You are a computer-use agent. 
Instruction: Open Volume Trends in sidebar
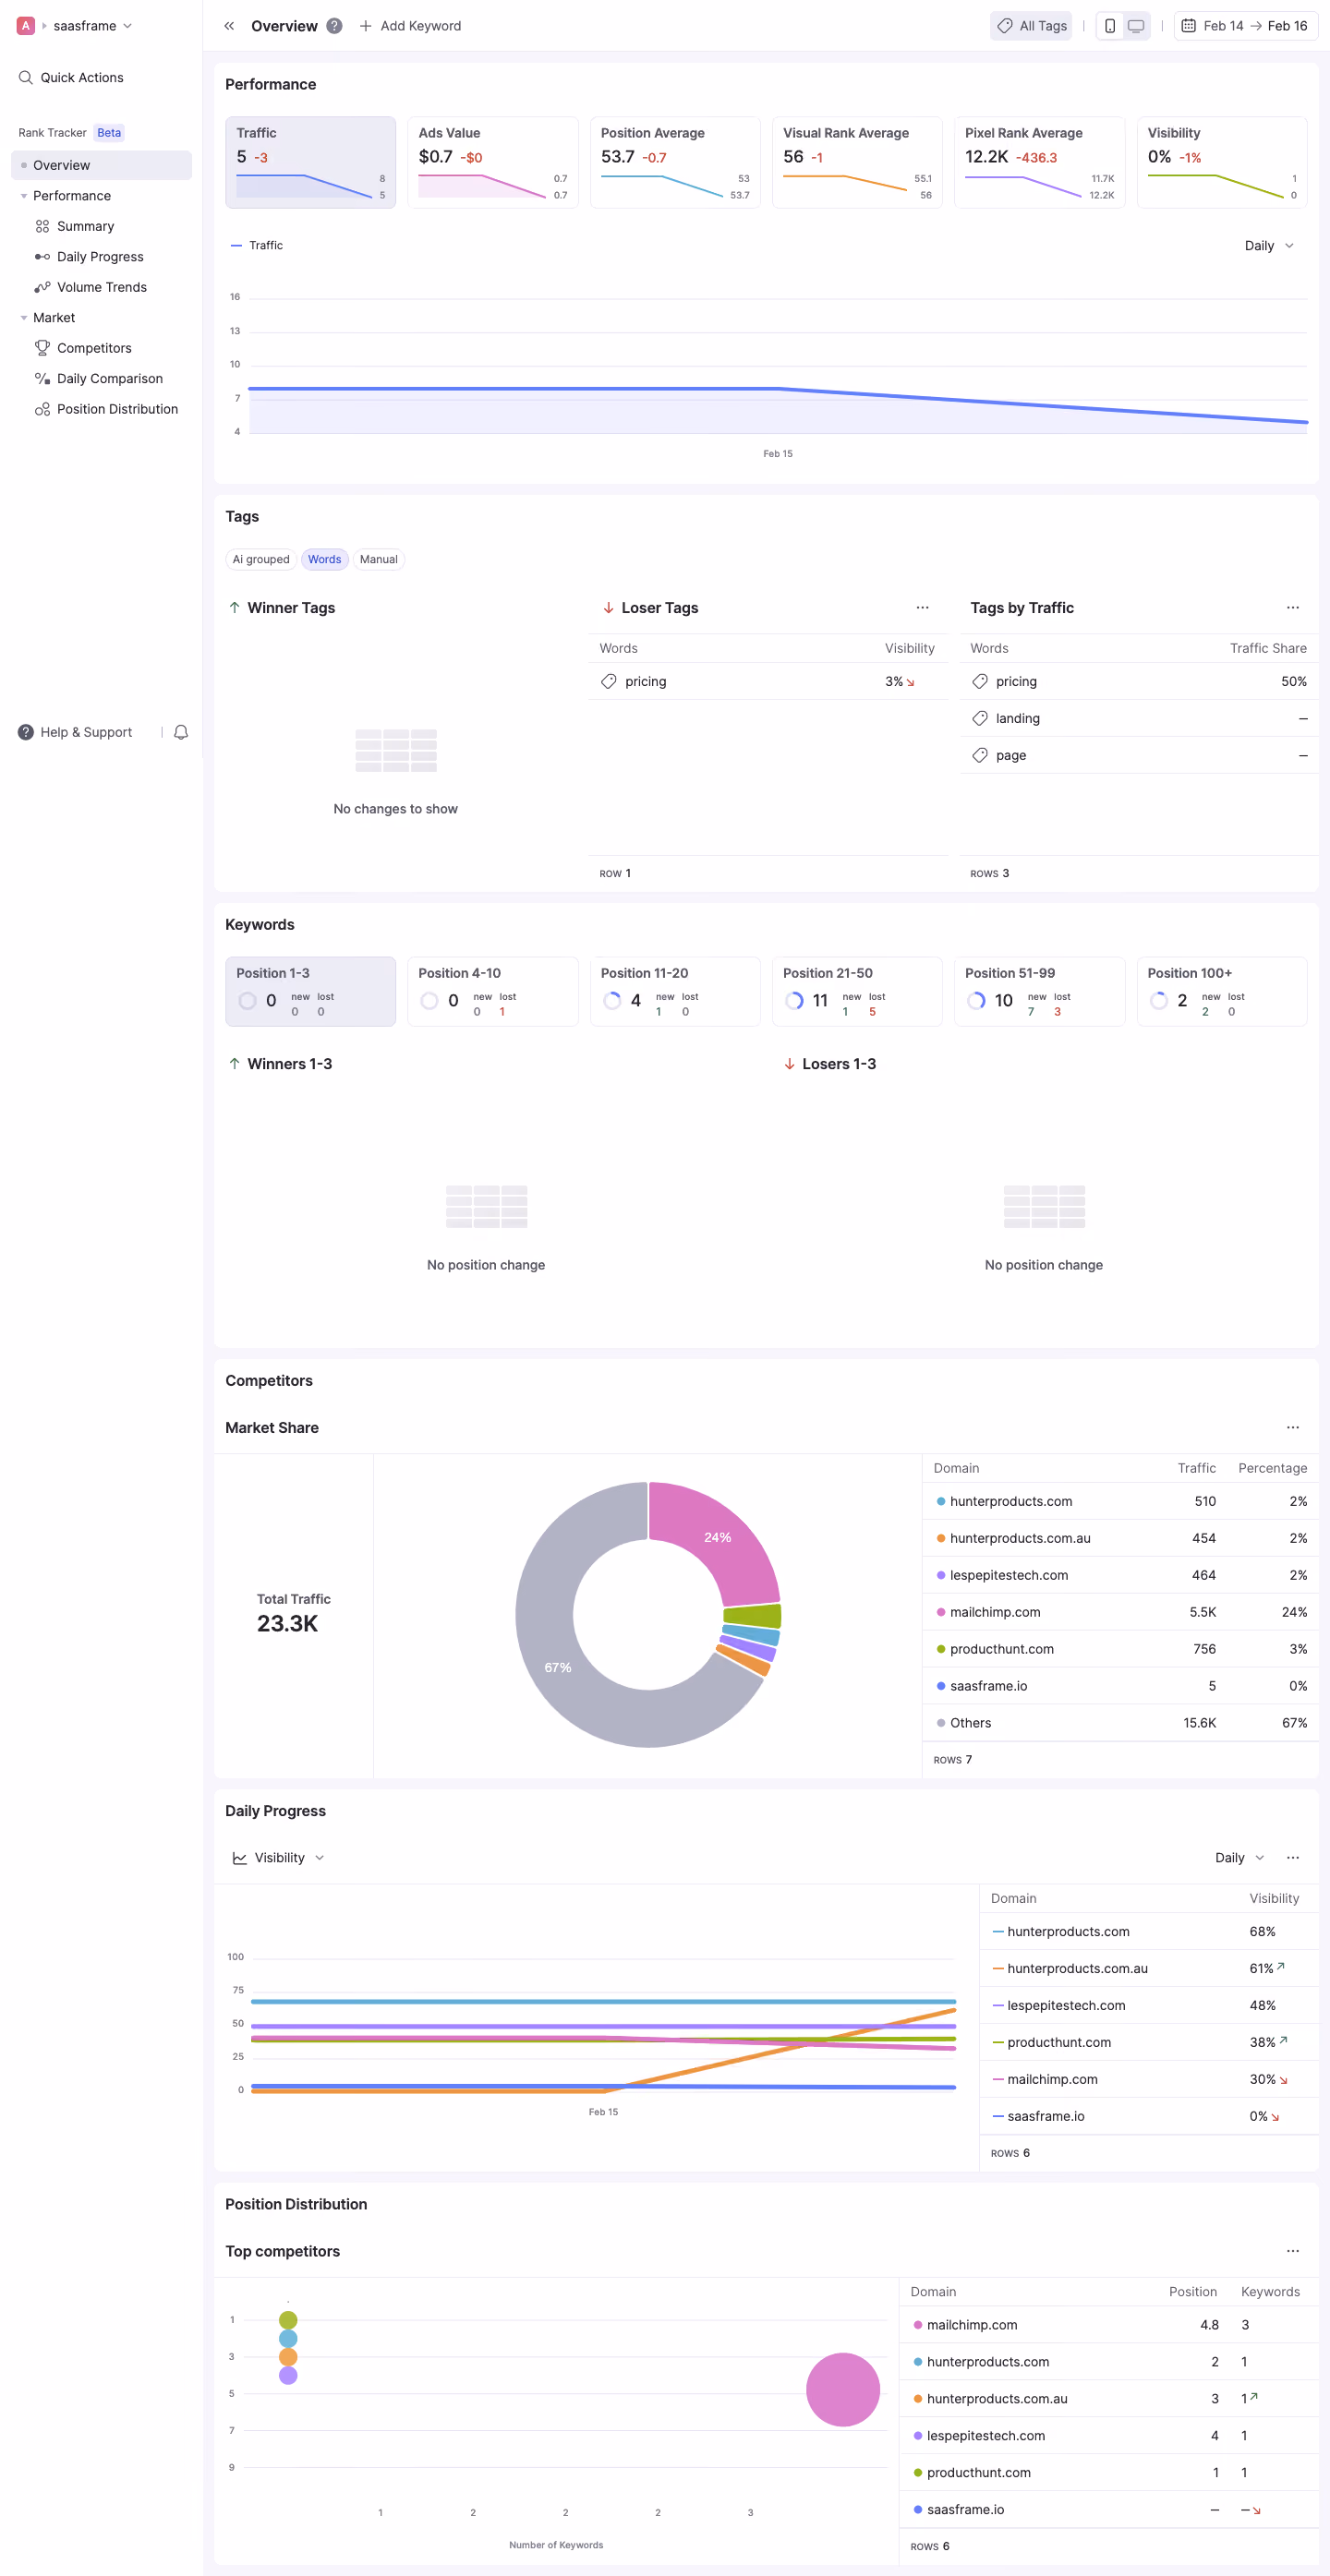100,287
